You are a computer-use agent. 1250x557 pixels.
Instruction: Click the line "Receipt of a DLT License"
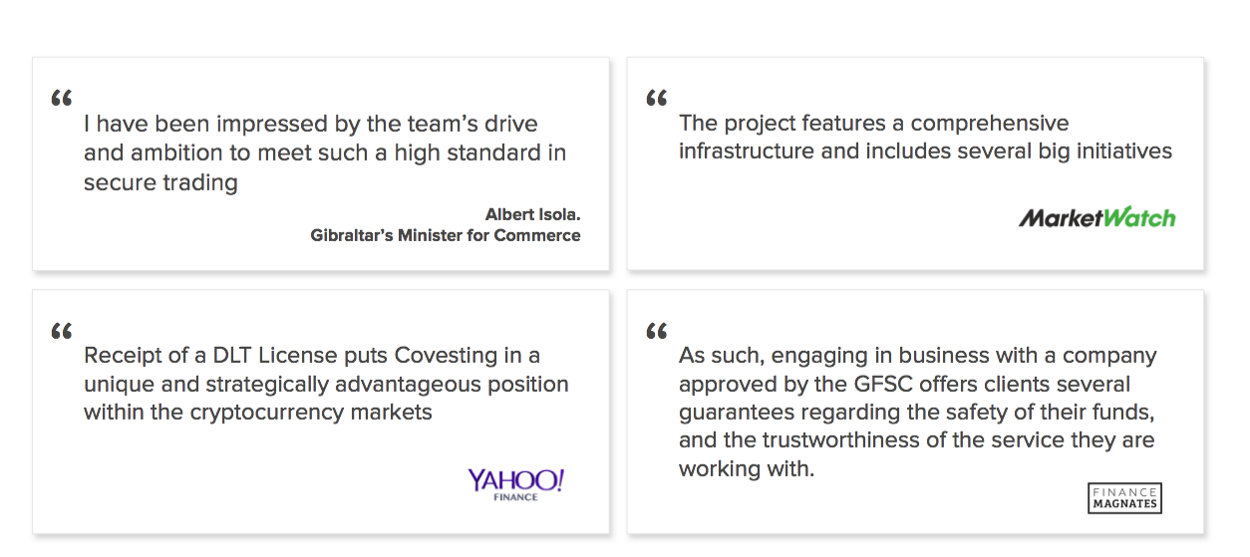point(312,355)
